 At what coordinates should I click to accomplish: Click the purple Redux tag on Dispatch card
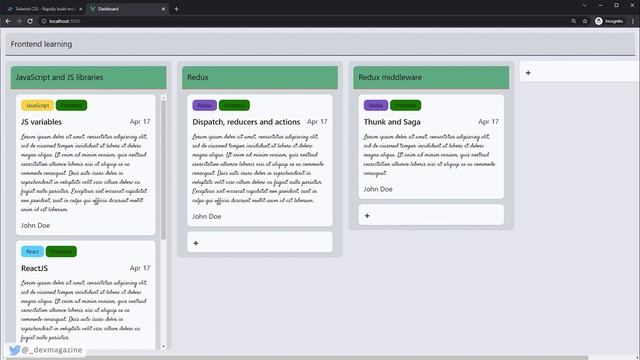tap(204, 105)
